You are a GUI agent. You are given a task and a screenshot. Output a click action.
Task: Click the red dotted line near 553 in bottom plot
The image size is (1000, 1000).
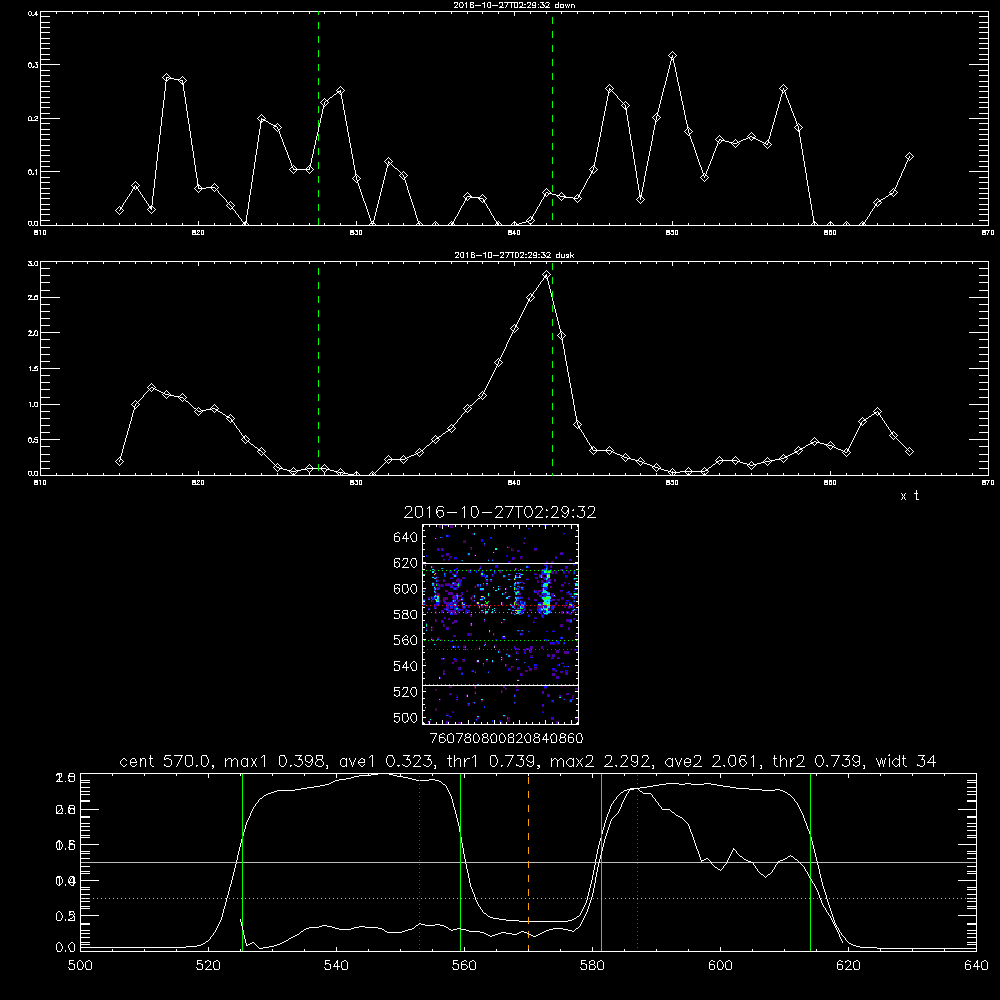(419, 862)
